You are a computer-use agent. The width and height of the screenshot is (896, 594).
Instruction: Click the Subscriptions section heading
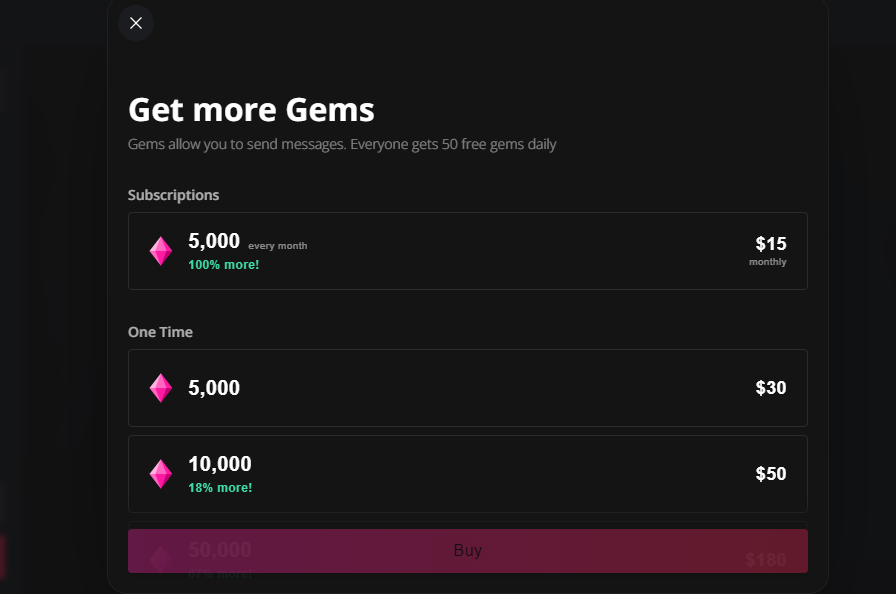173,195
